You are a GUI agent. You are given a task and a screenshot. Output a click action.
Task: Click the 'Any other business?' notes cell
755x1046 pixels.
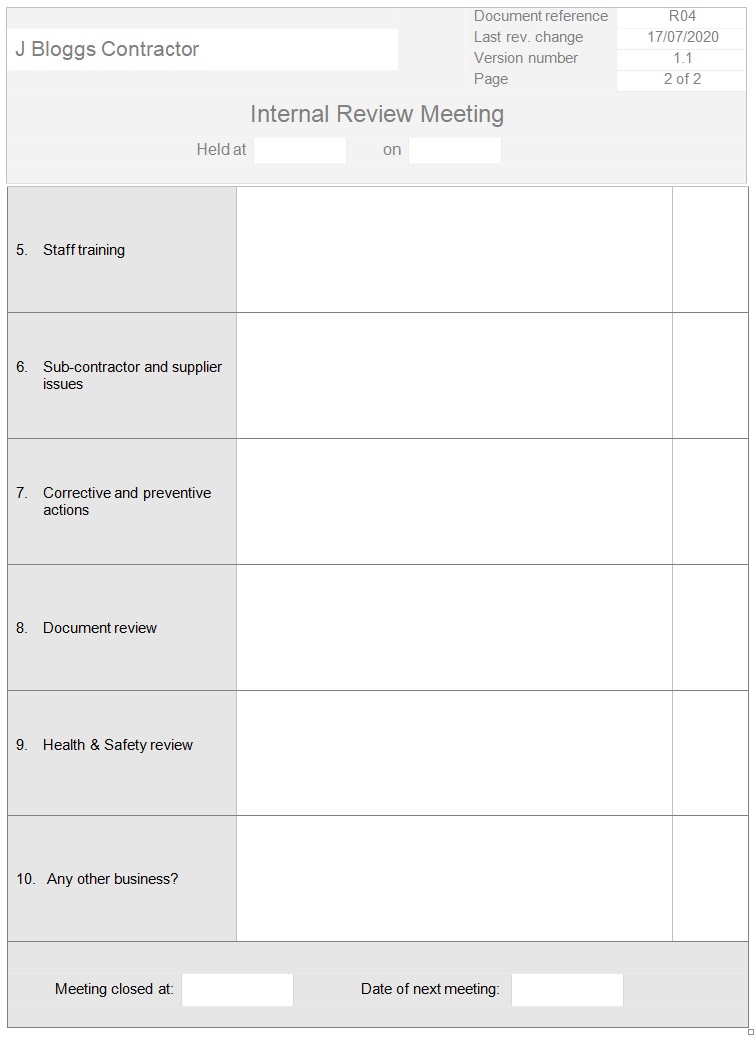click(x=454, y=879)
